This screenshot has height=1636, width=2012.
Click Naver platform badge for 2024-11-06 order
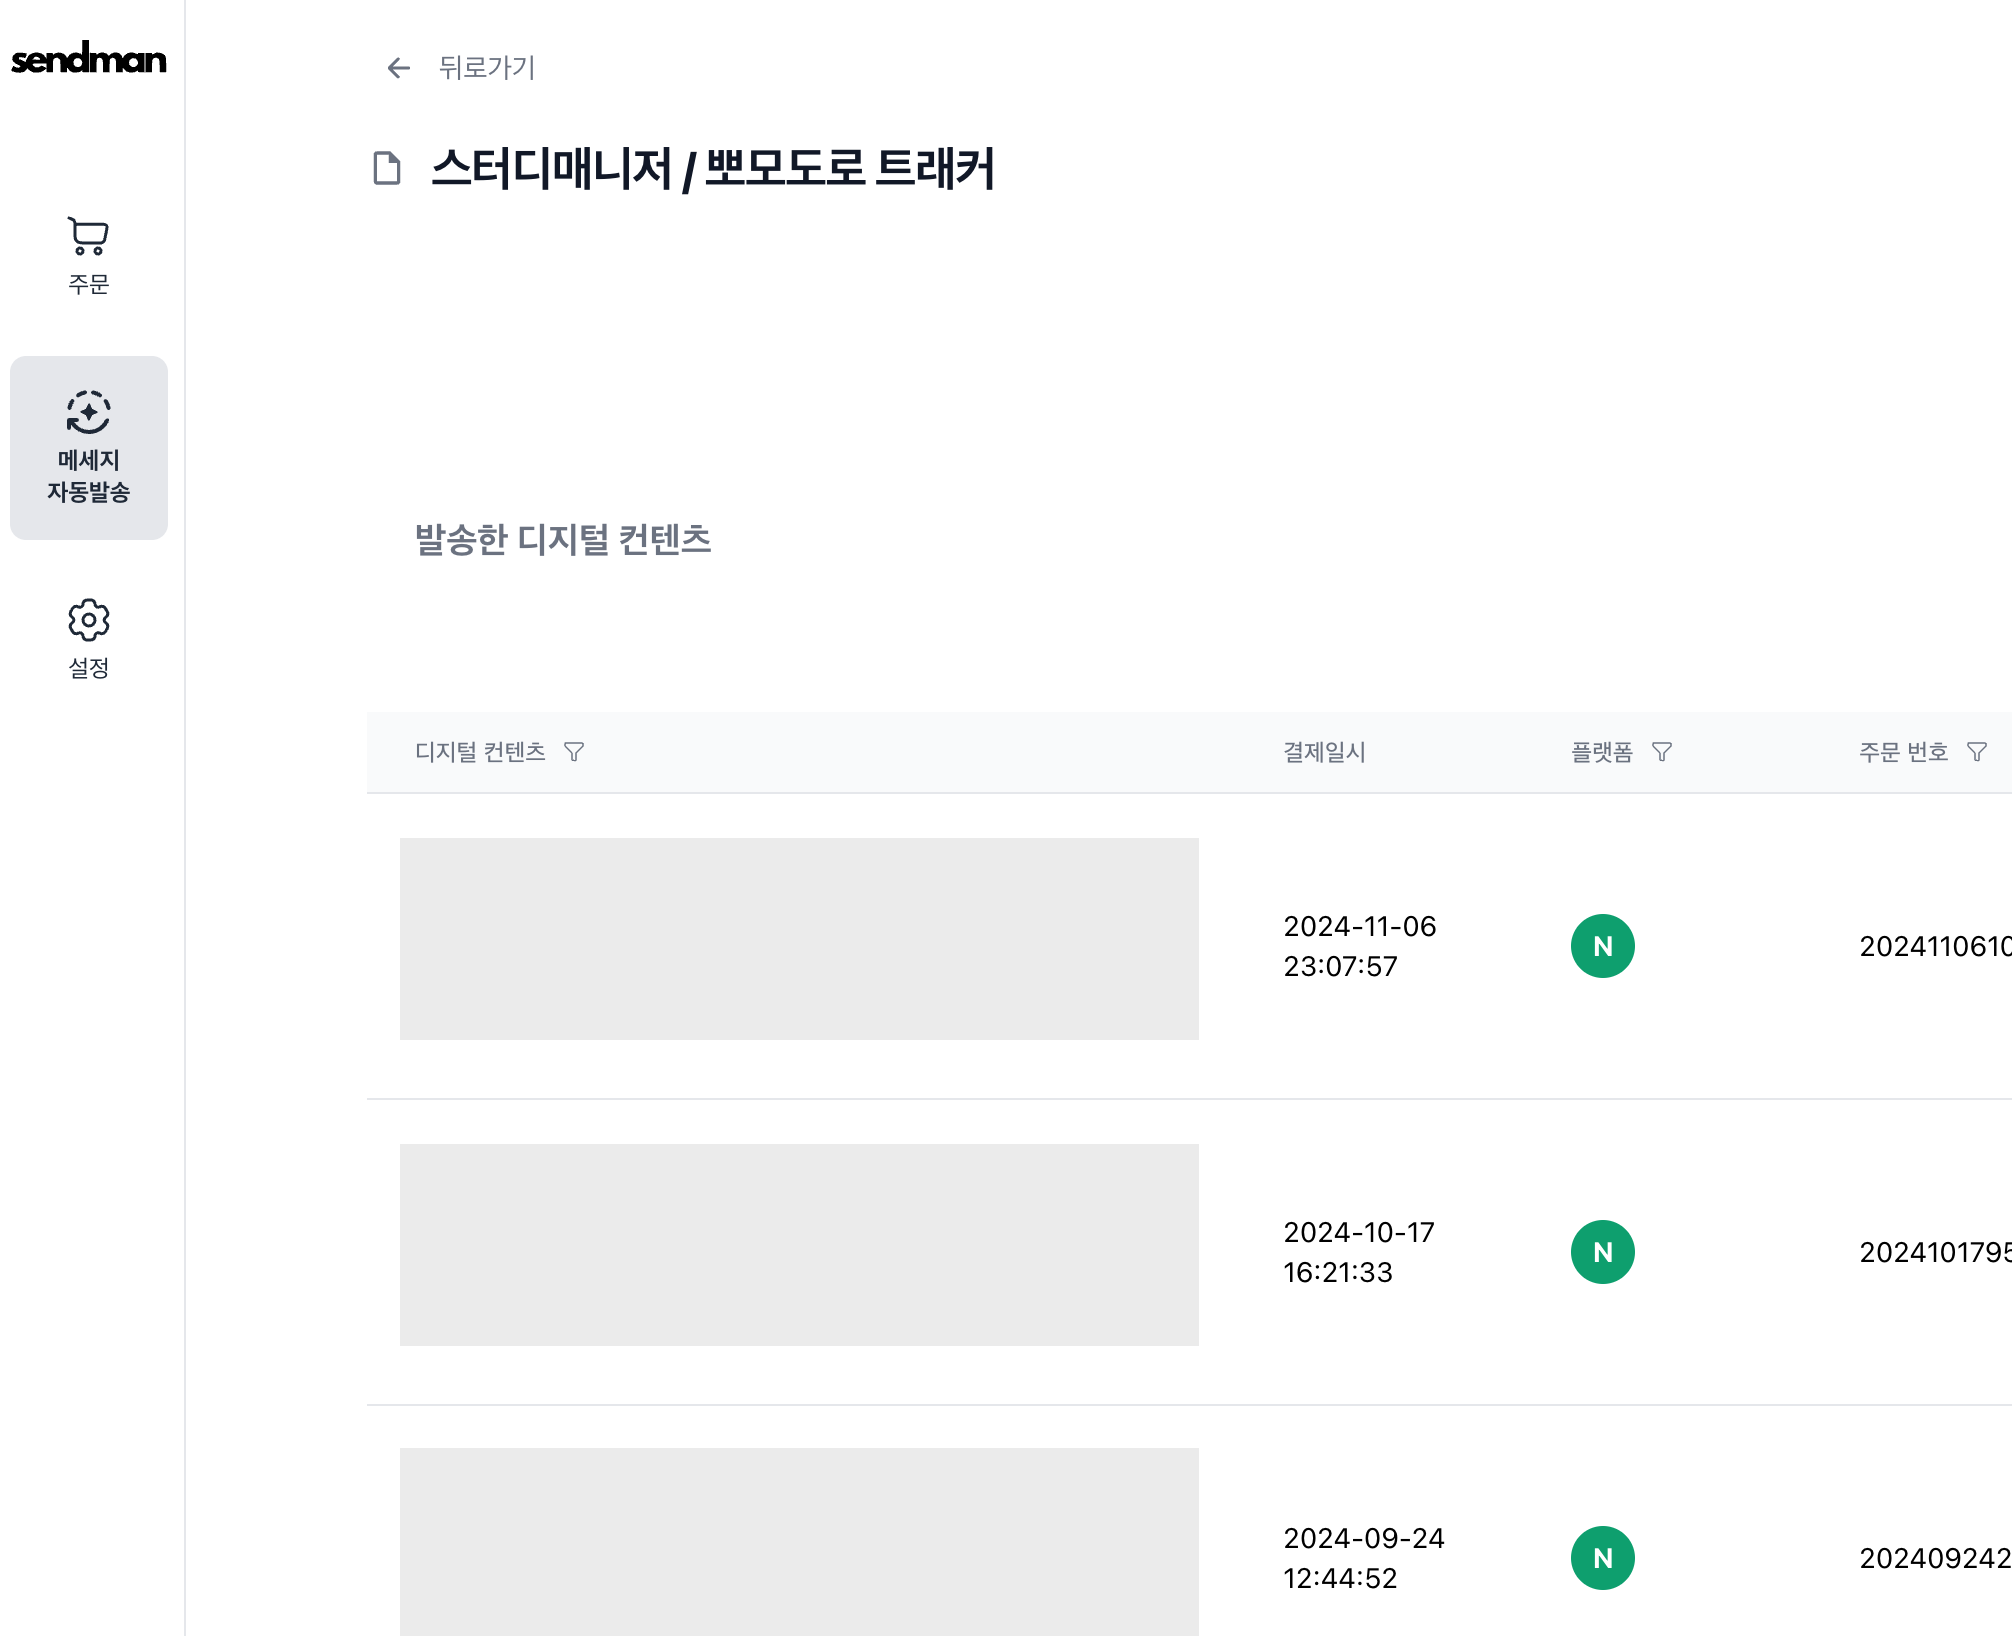coord(1603,946)
